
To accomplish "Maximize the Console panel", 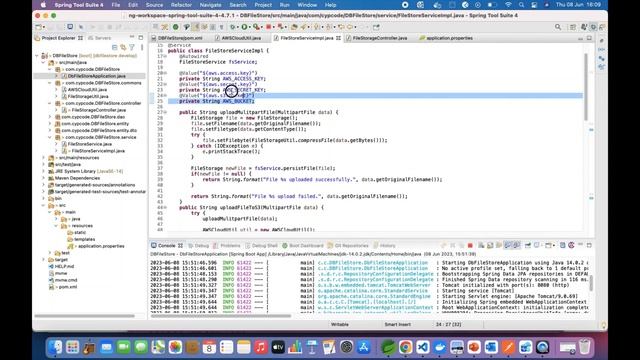I will (589, 245).
